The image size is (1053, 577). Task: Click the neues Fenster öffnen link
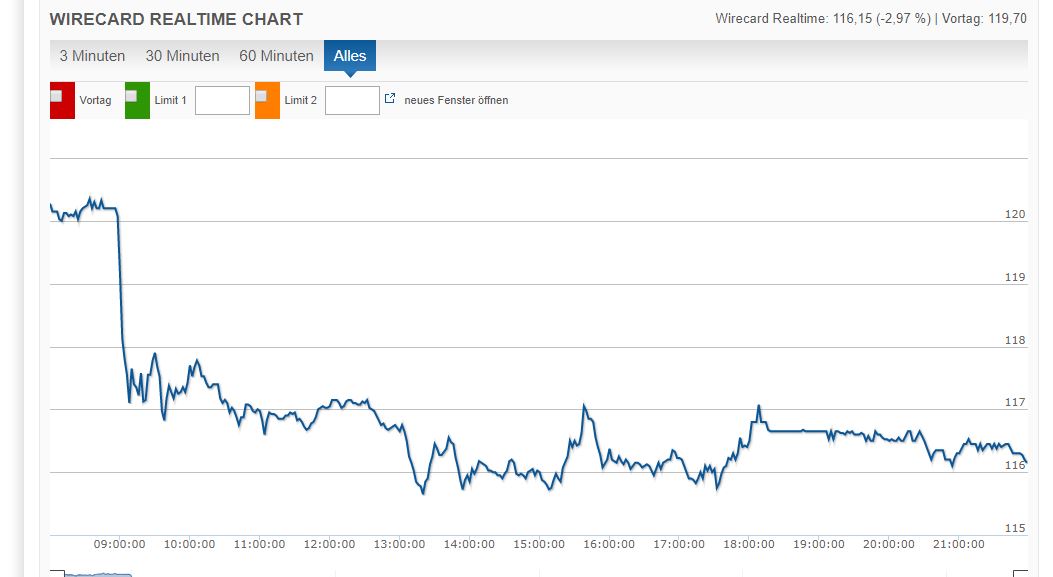click(455, 100)
